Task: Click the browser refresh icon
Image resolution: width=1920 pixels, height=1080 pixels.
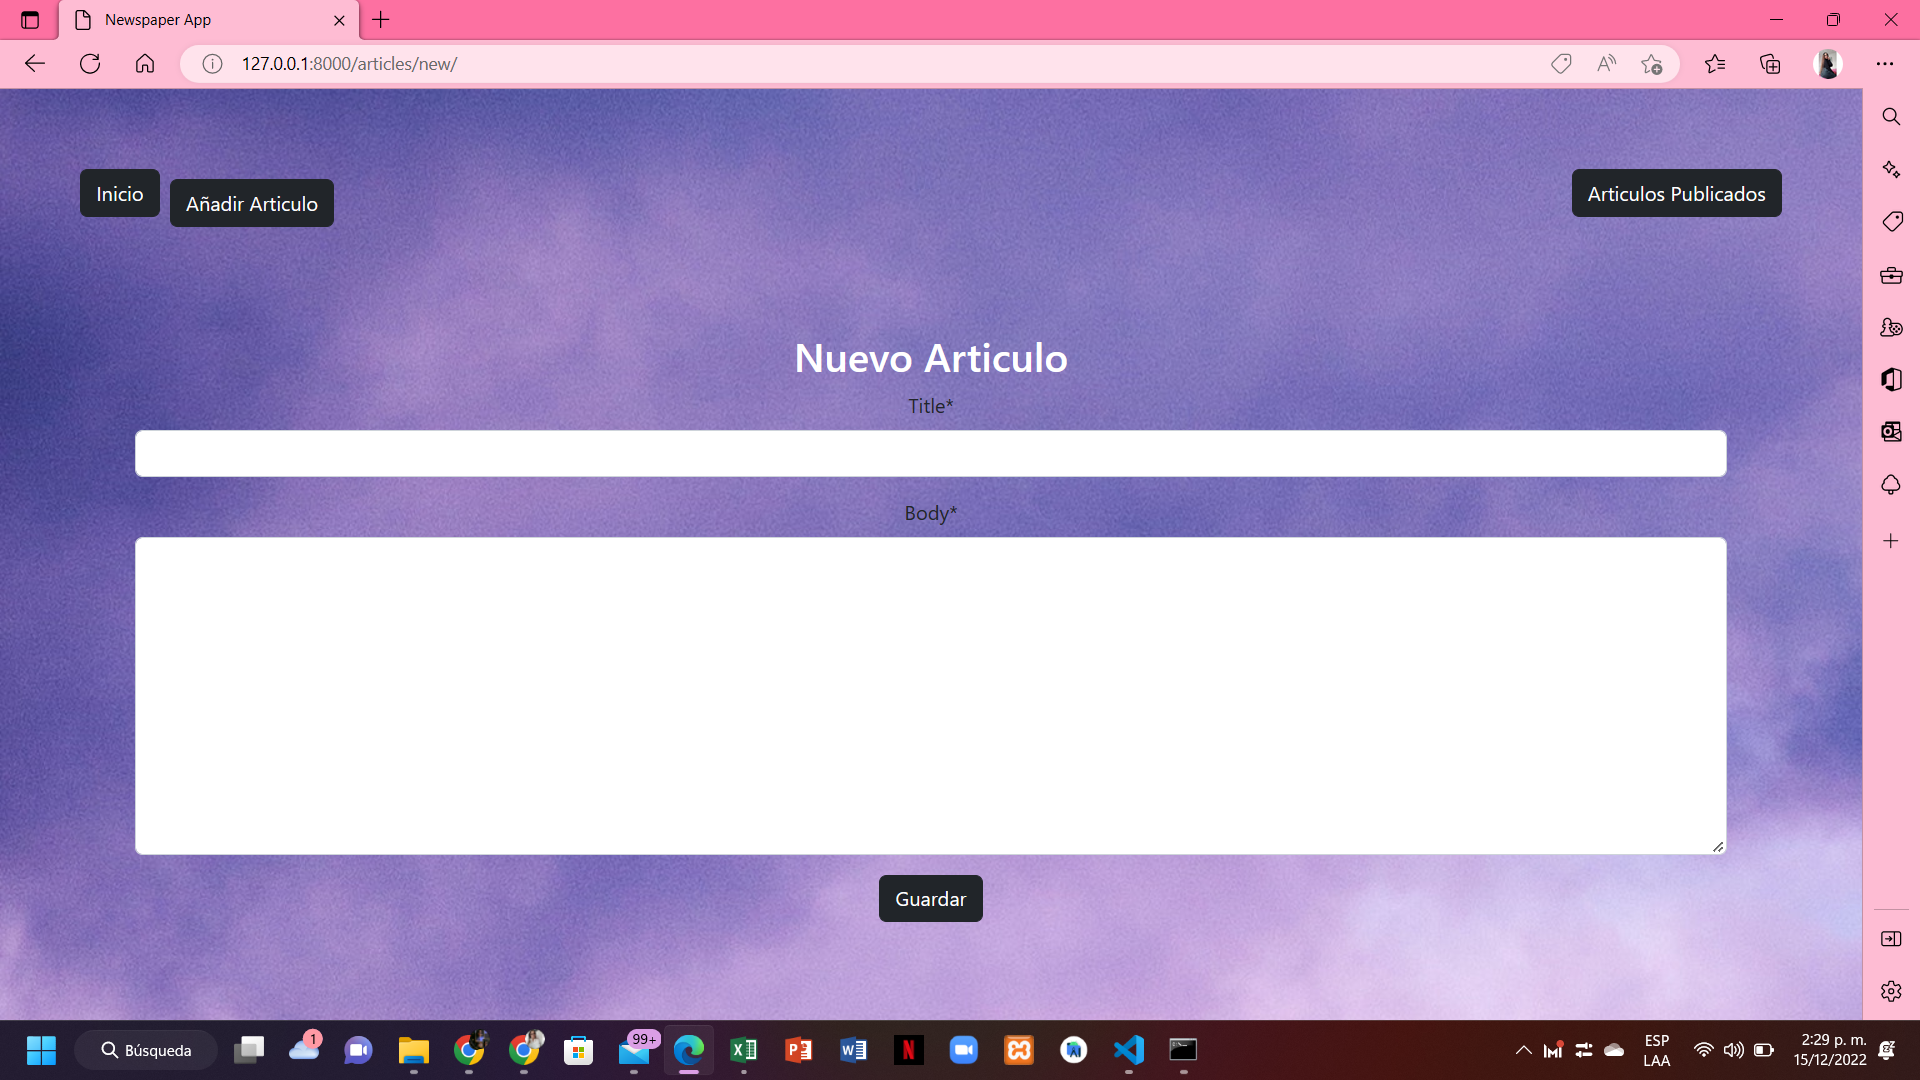Action: (x=90, y=64)
